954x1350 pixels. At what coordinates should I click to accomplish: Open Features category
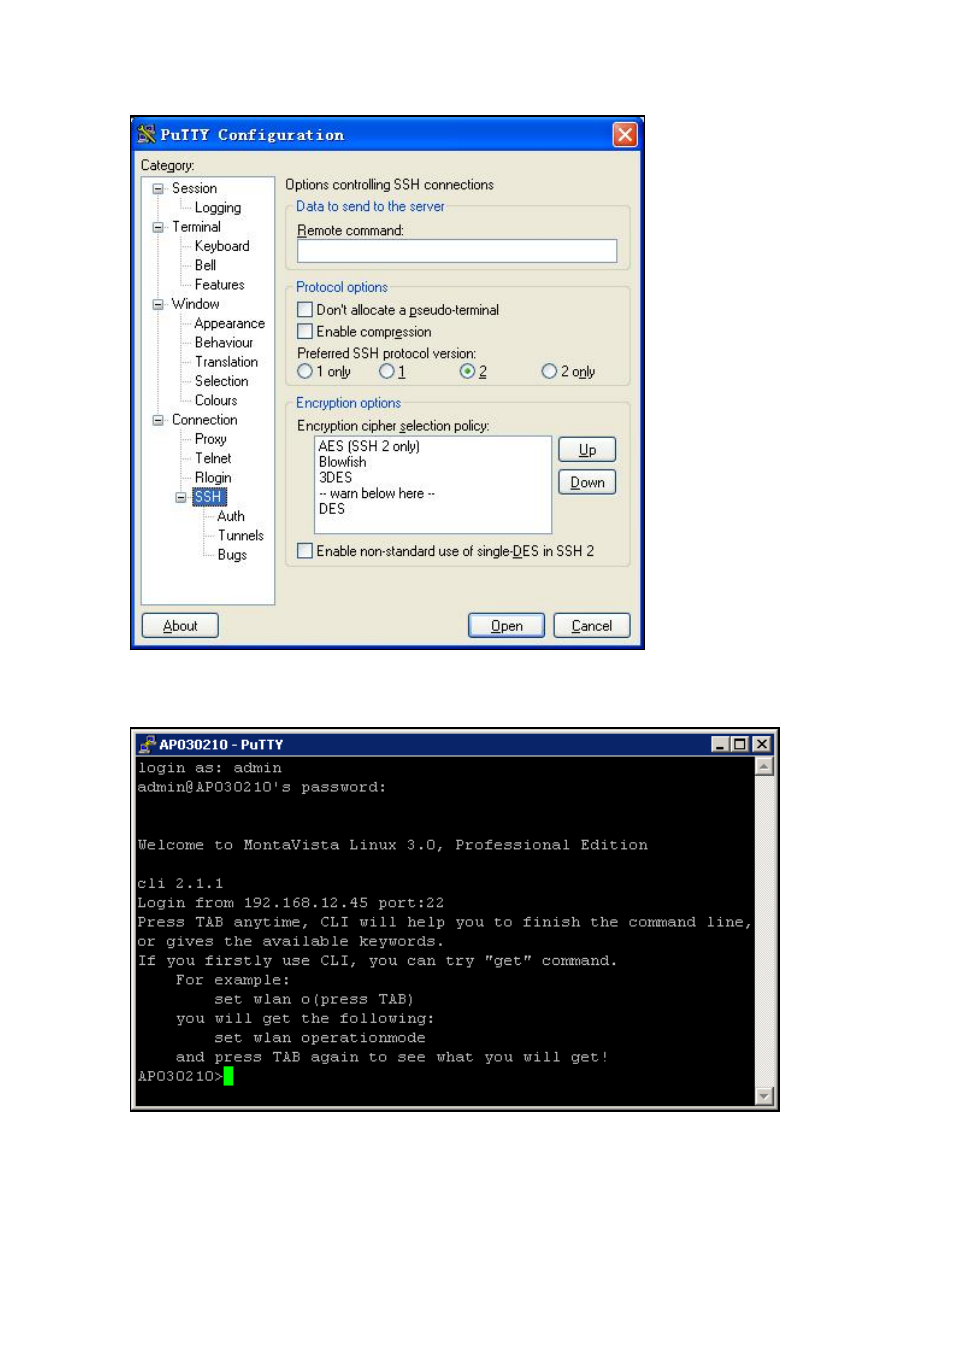point(219,285)
